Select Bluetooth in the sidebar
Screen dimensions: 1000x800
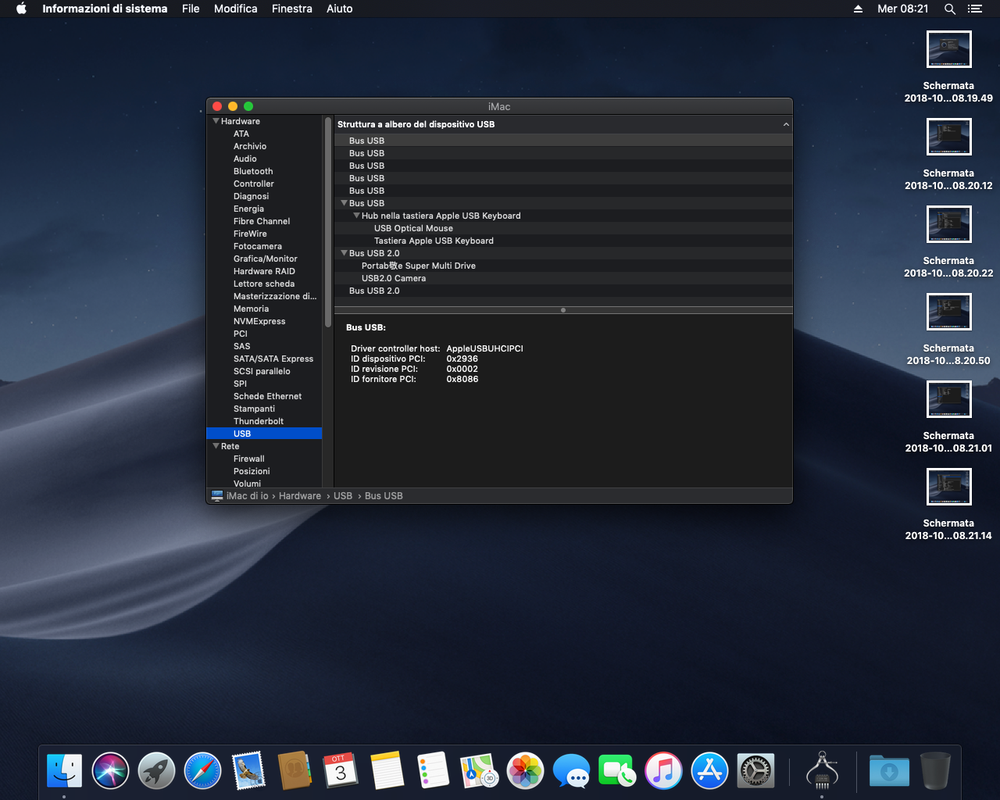253,171
